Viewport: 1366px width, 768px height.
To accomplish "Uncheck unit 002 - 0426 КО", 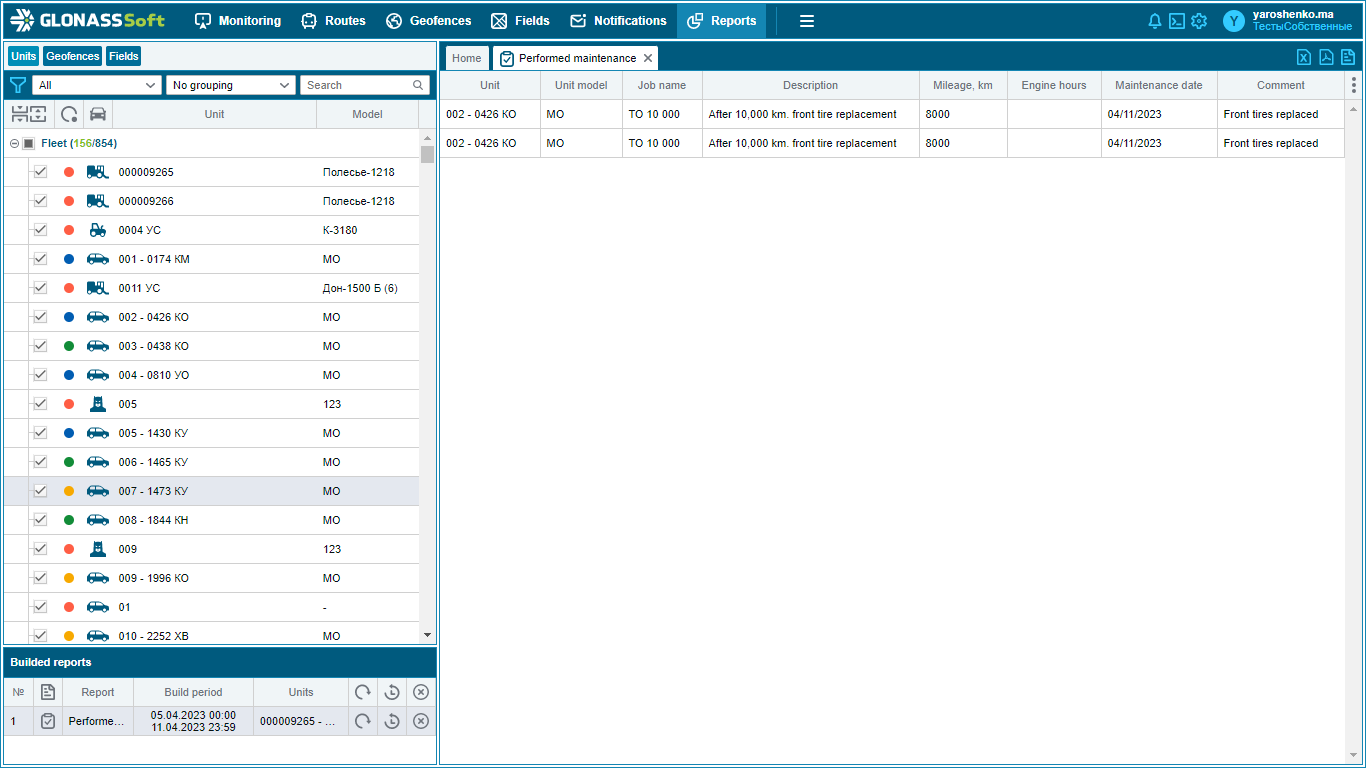I will 41,317.
